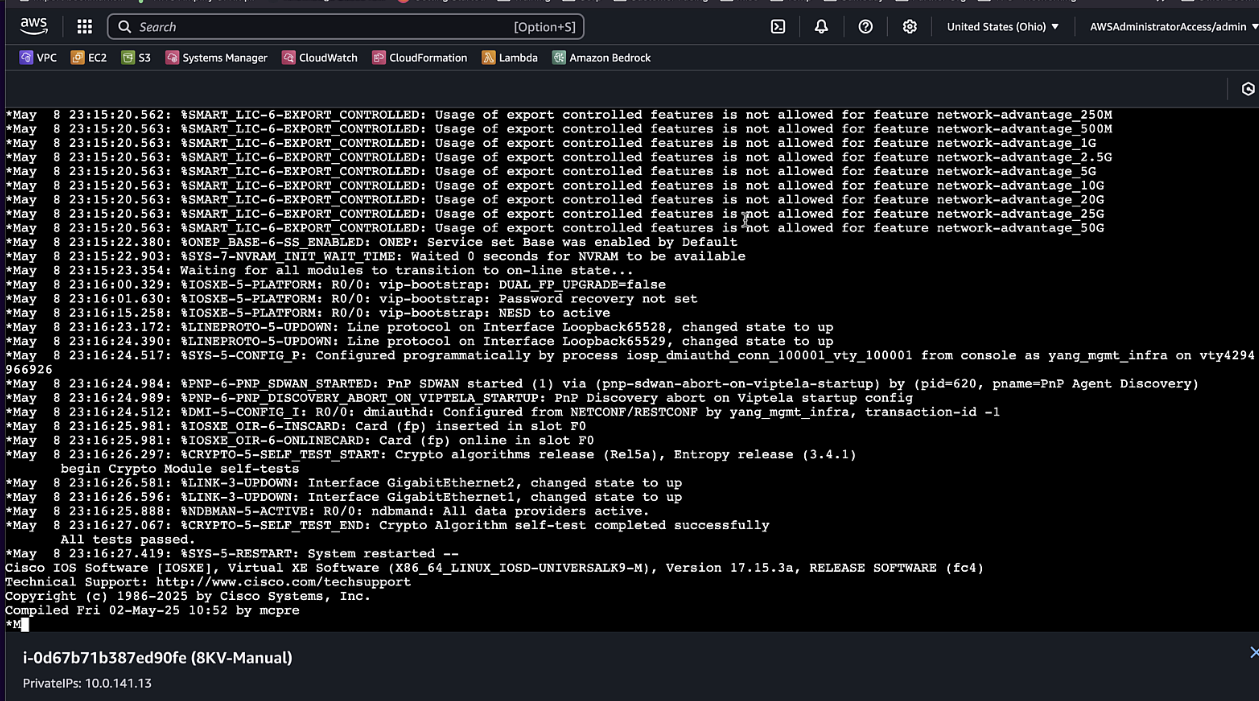The image size is (1259, 701).
Task: Open the AWS services grid menu
Action: pyautogui.click(x=85, y=27)
